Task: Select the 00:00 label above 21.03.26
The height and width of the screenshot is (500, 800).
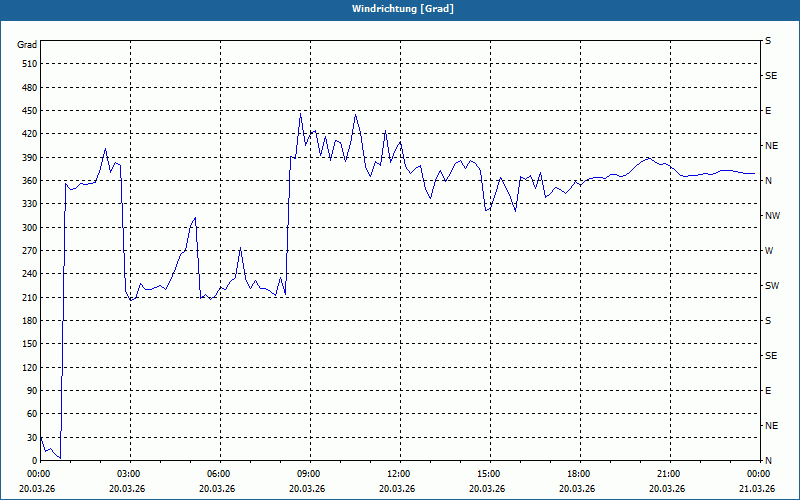Action: [759, 474]
